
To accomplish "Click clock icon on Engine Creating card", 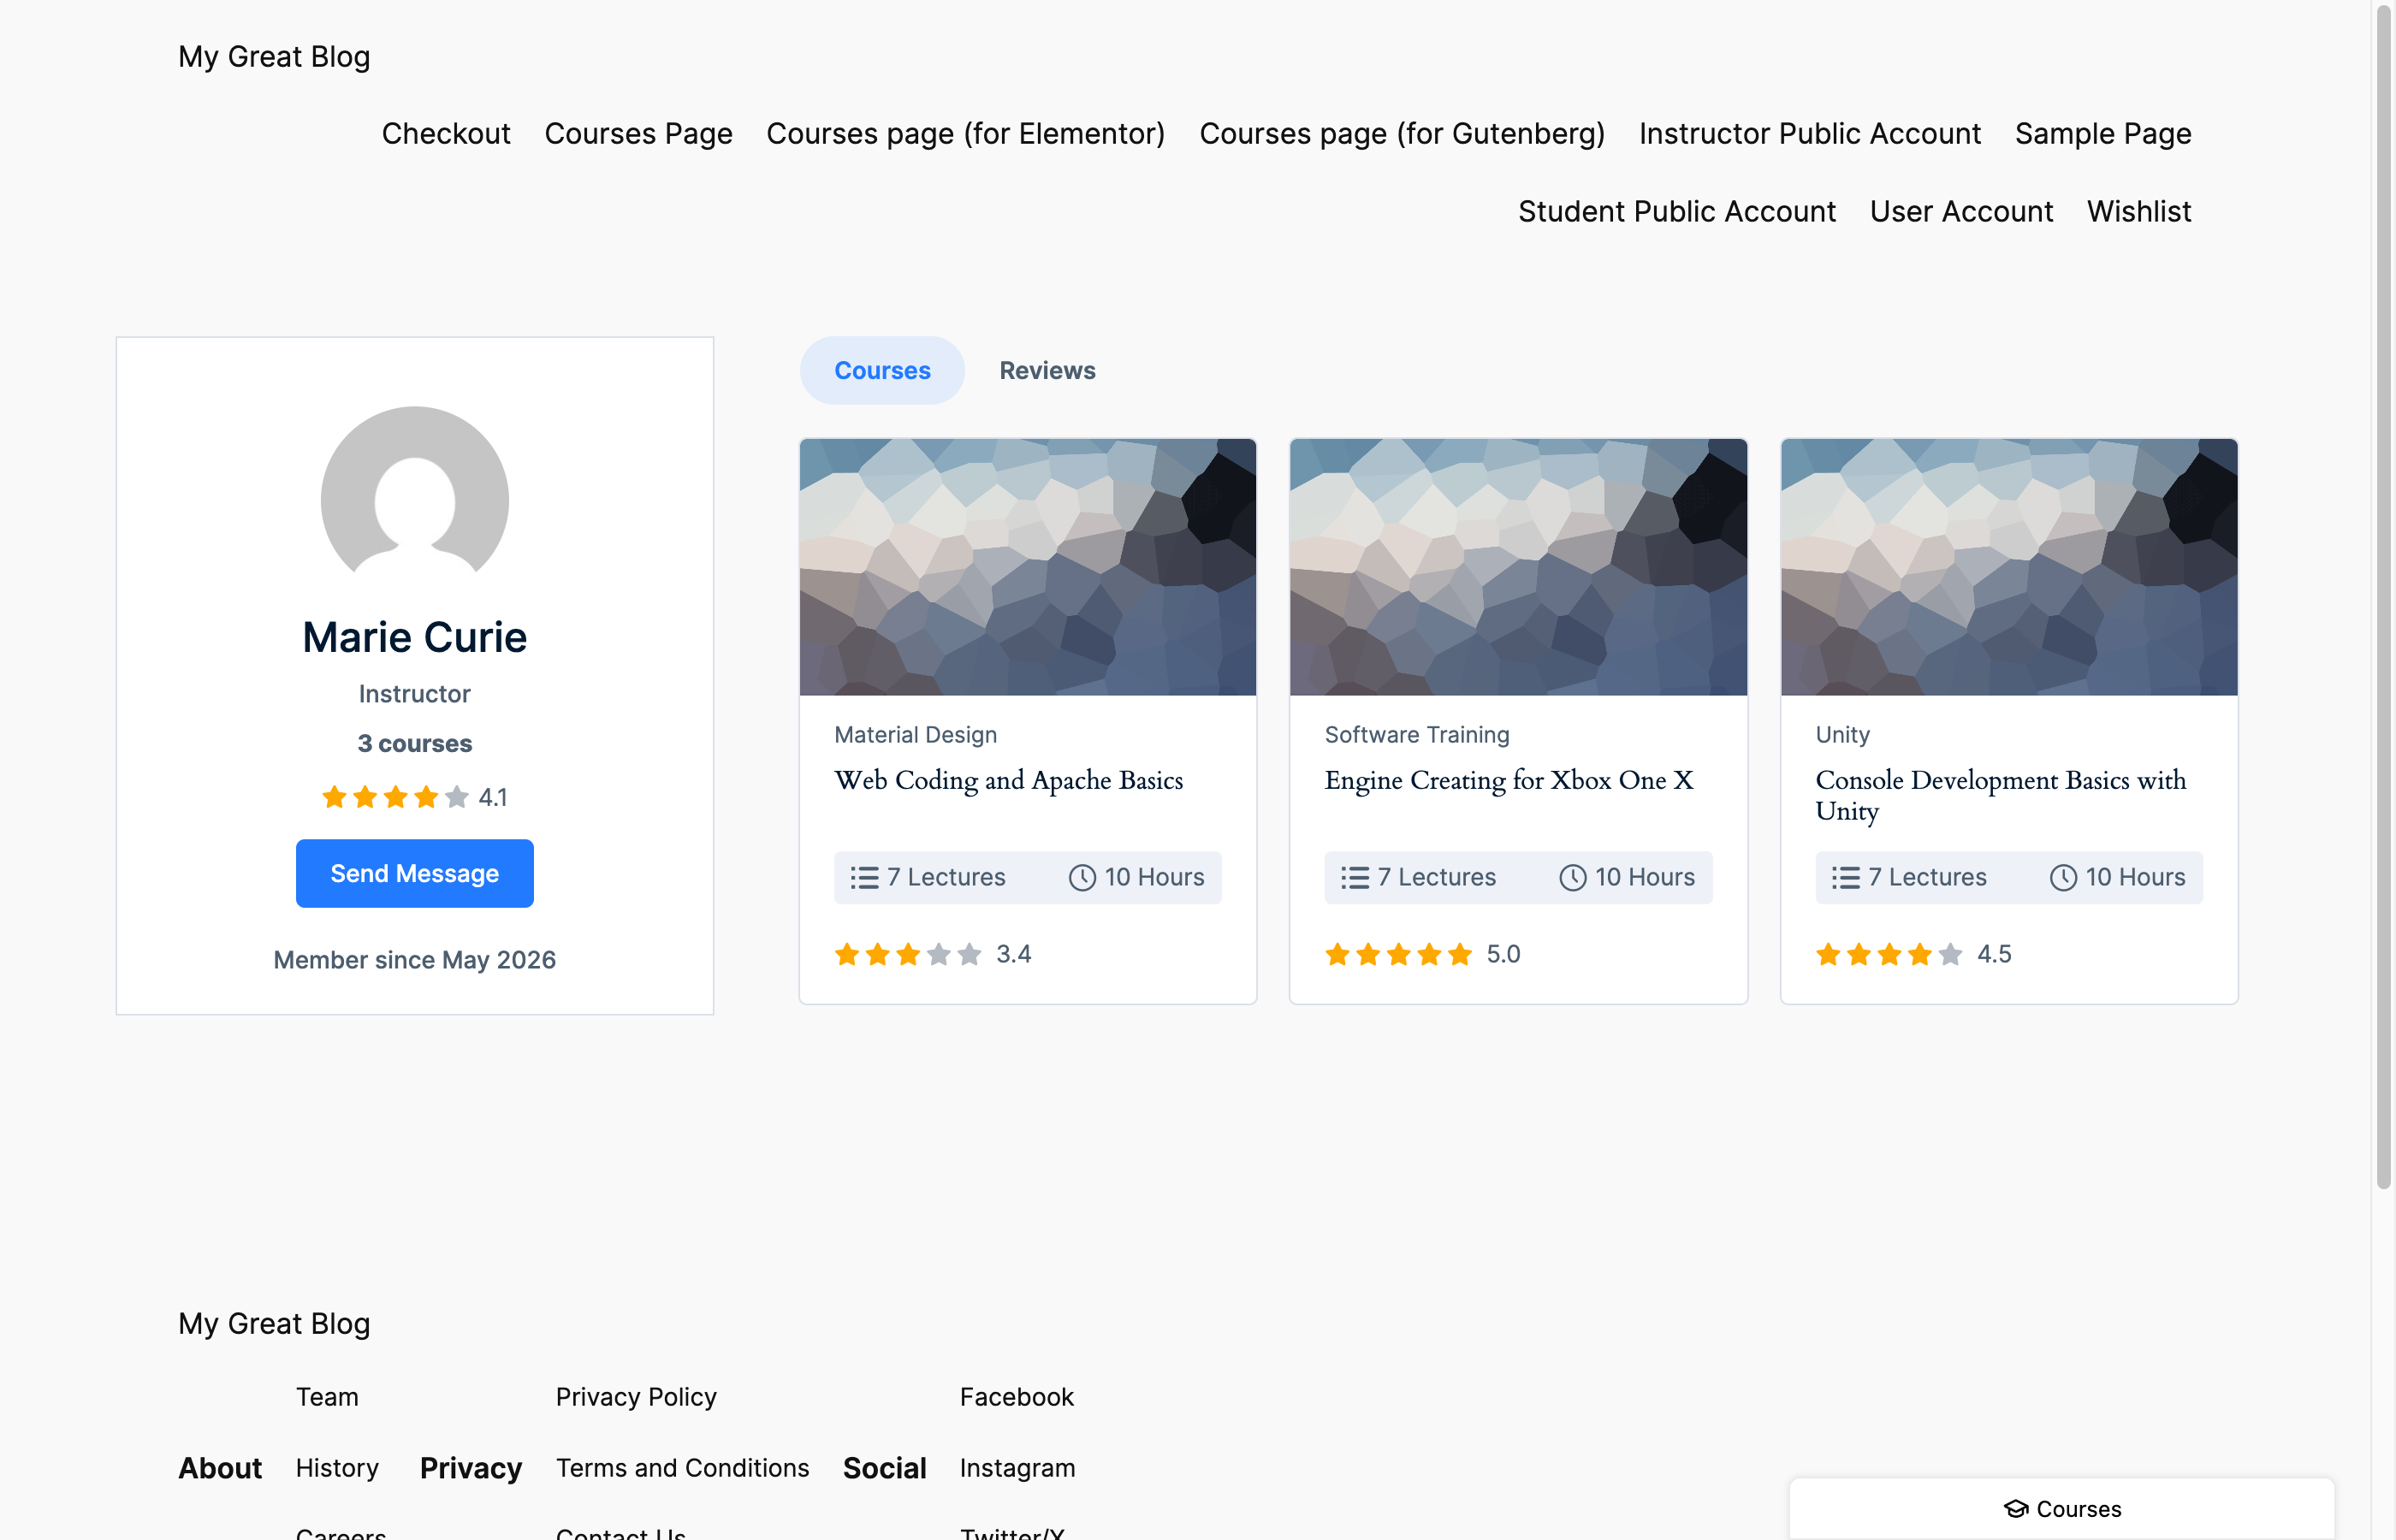I will [x=1573, y=878].
